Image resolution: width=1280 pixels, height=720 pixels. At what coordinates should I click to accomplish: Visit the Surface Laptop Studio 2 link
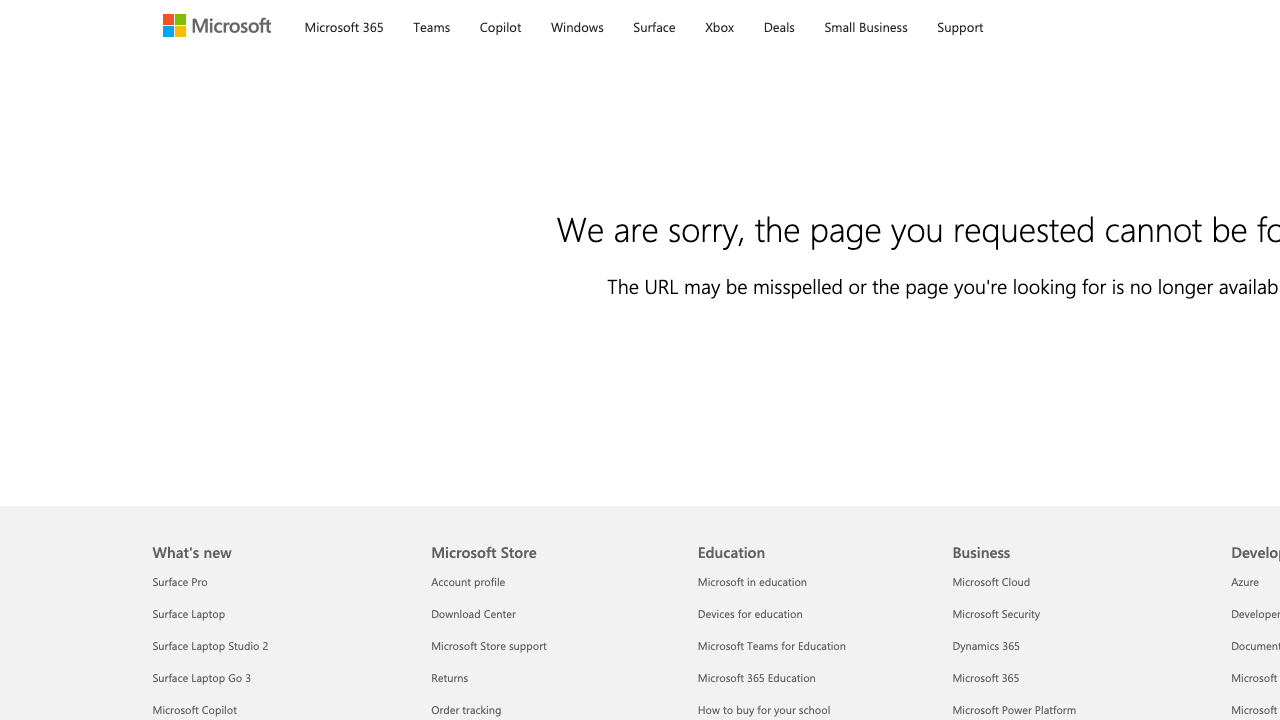click(210, 646)
